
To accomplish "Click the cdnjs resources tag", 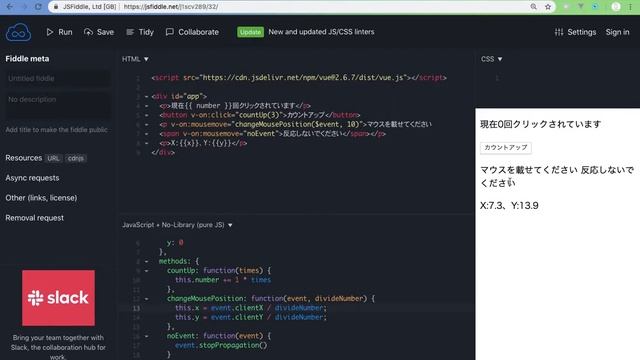I will [x=76, y=158].
